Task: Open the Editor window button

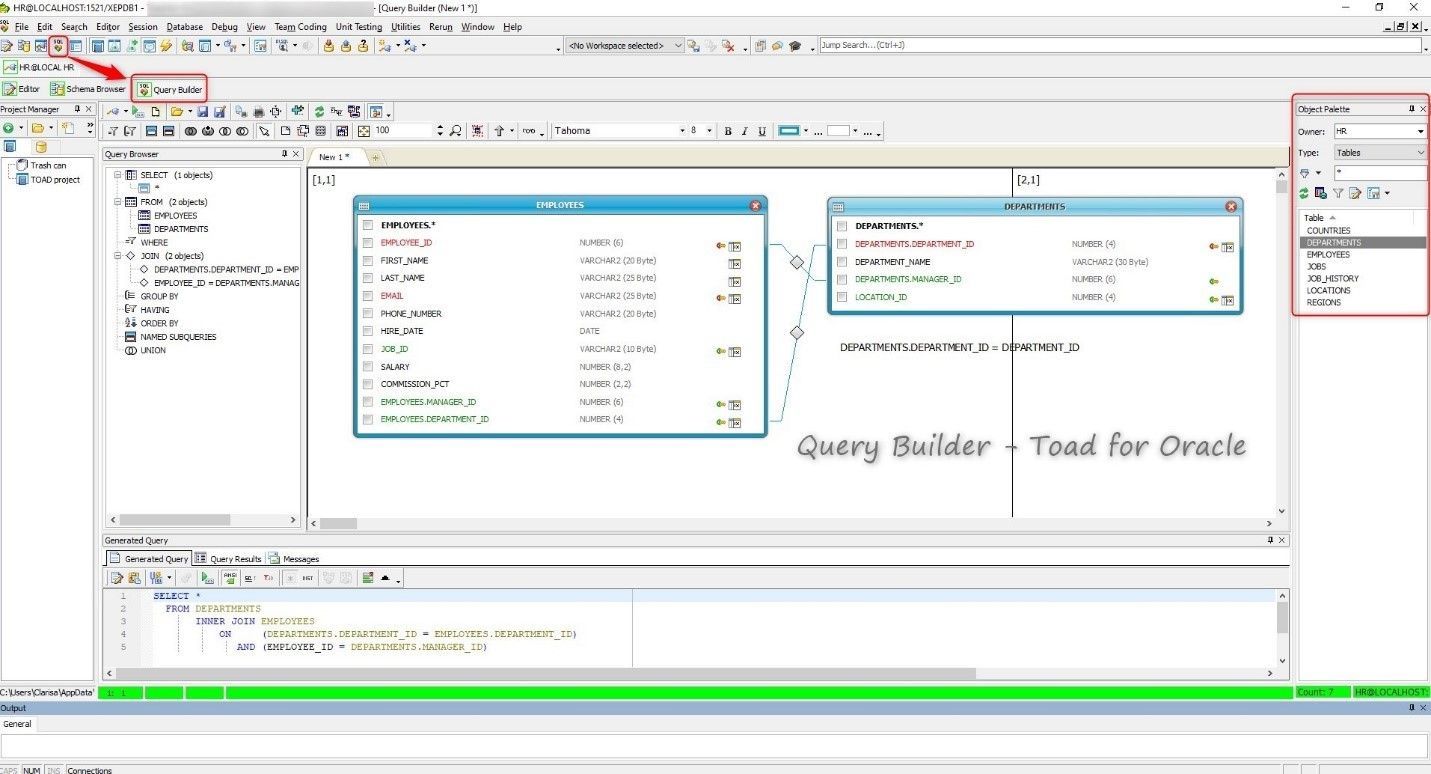Action: pyautogui.click(x=22, y=89)
